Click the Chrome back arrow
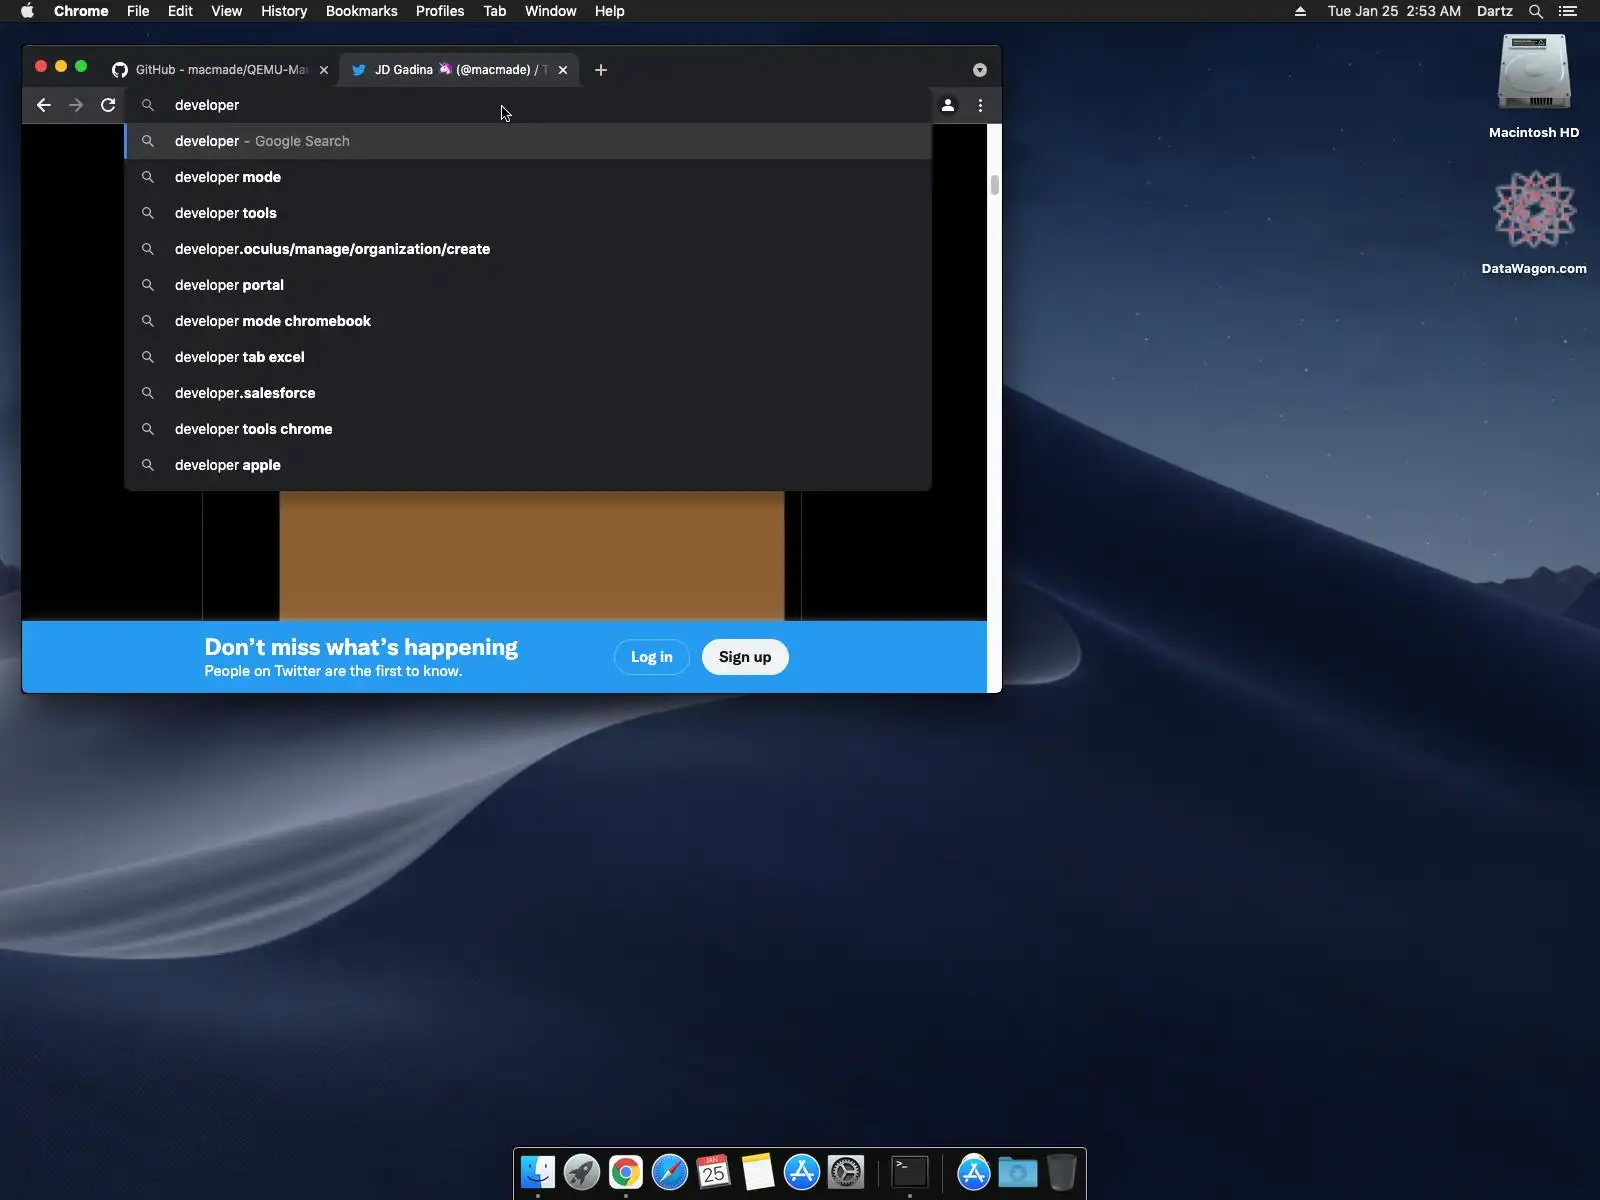This screenshot has height=1200, width=1600. (44, 105)
